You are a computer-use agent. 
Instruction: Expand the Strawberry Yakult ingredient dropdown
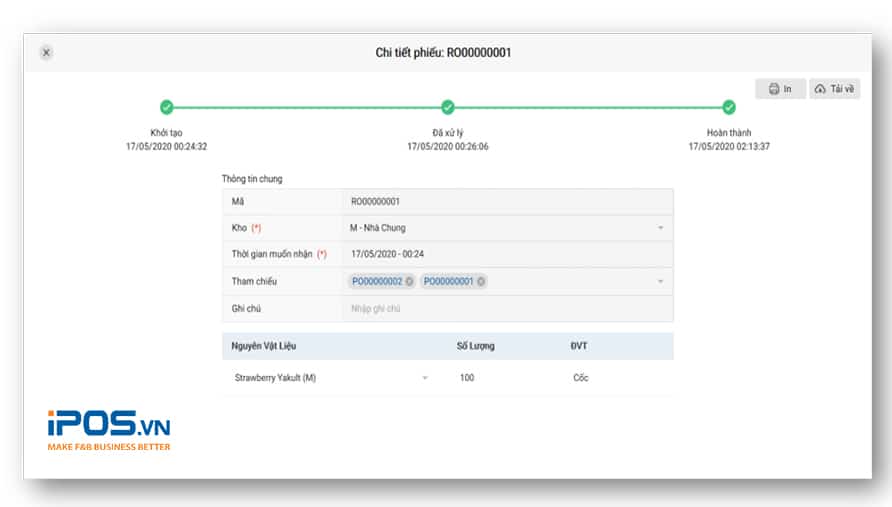(425, 378)
